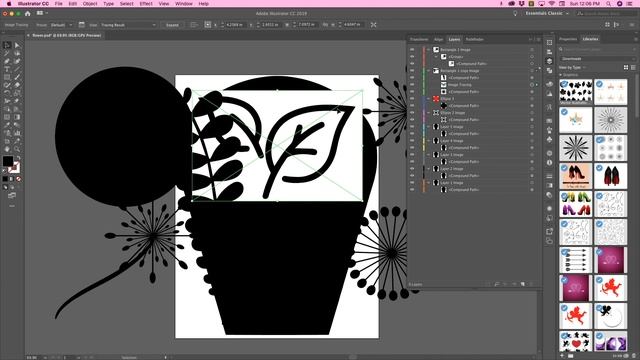Open the Window menu
640x360 pixels.
click(184, 4)
